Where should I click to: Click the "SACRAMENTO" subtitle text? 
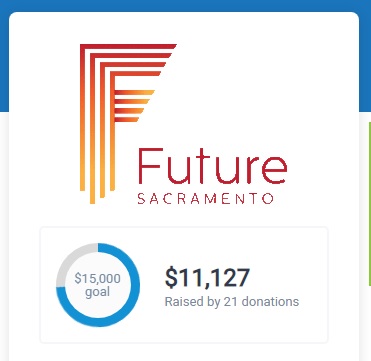click(205, 199)
